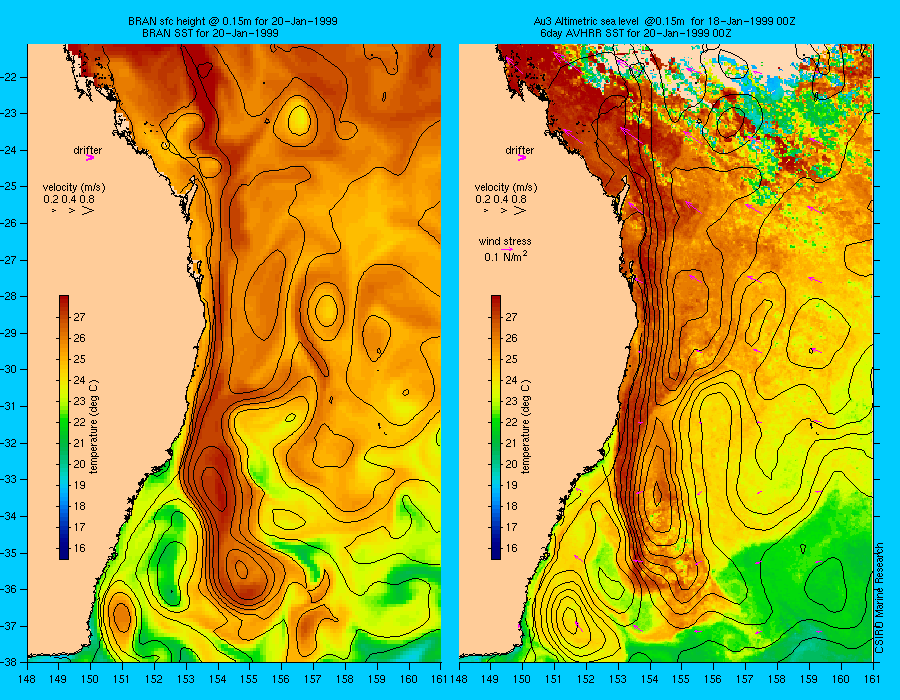The image size is (900, 700).
Task: Click the "16" tick on left color bar
Action: point(79,548)
